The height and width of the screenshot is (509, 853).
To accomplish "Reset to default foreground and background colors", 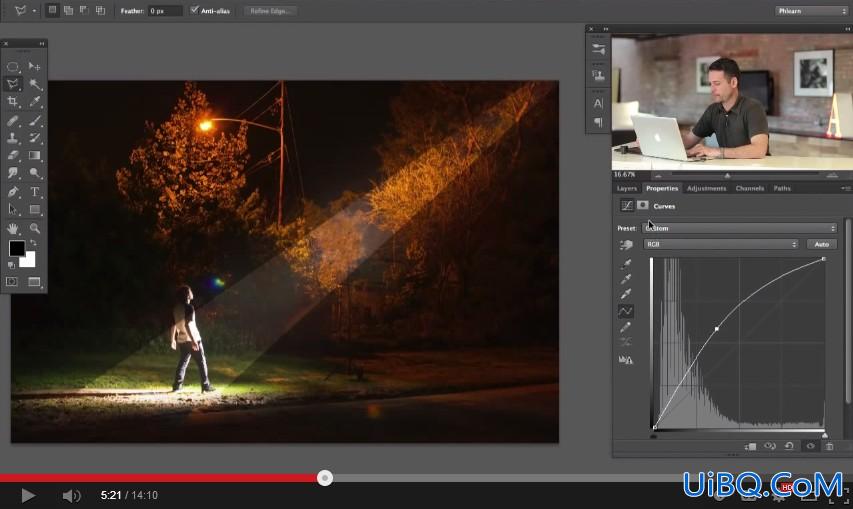I will pyautogui.click(x=11, y=265).
